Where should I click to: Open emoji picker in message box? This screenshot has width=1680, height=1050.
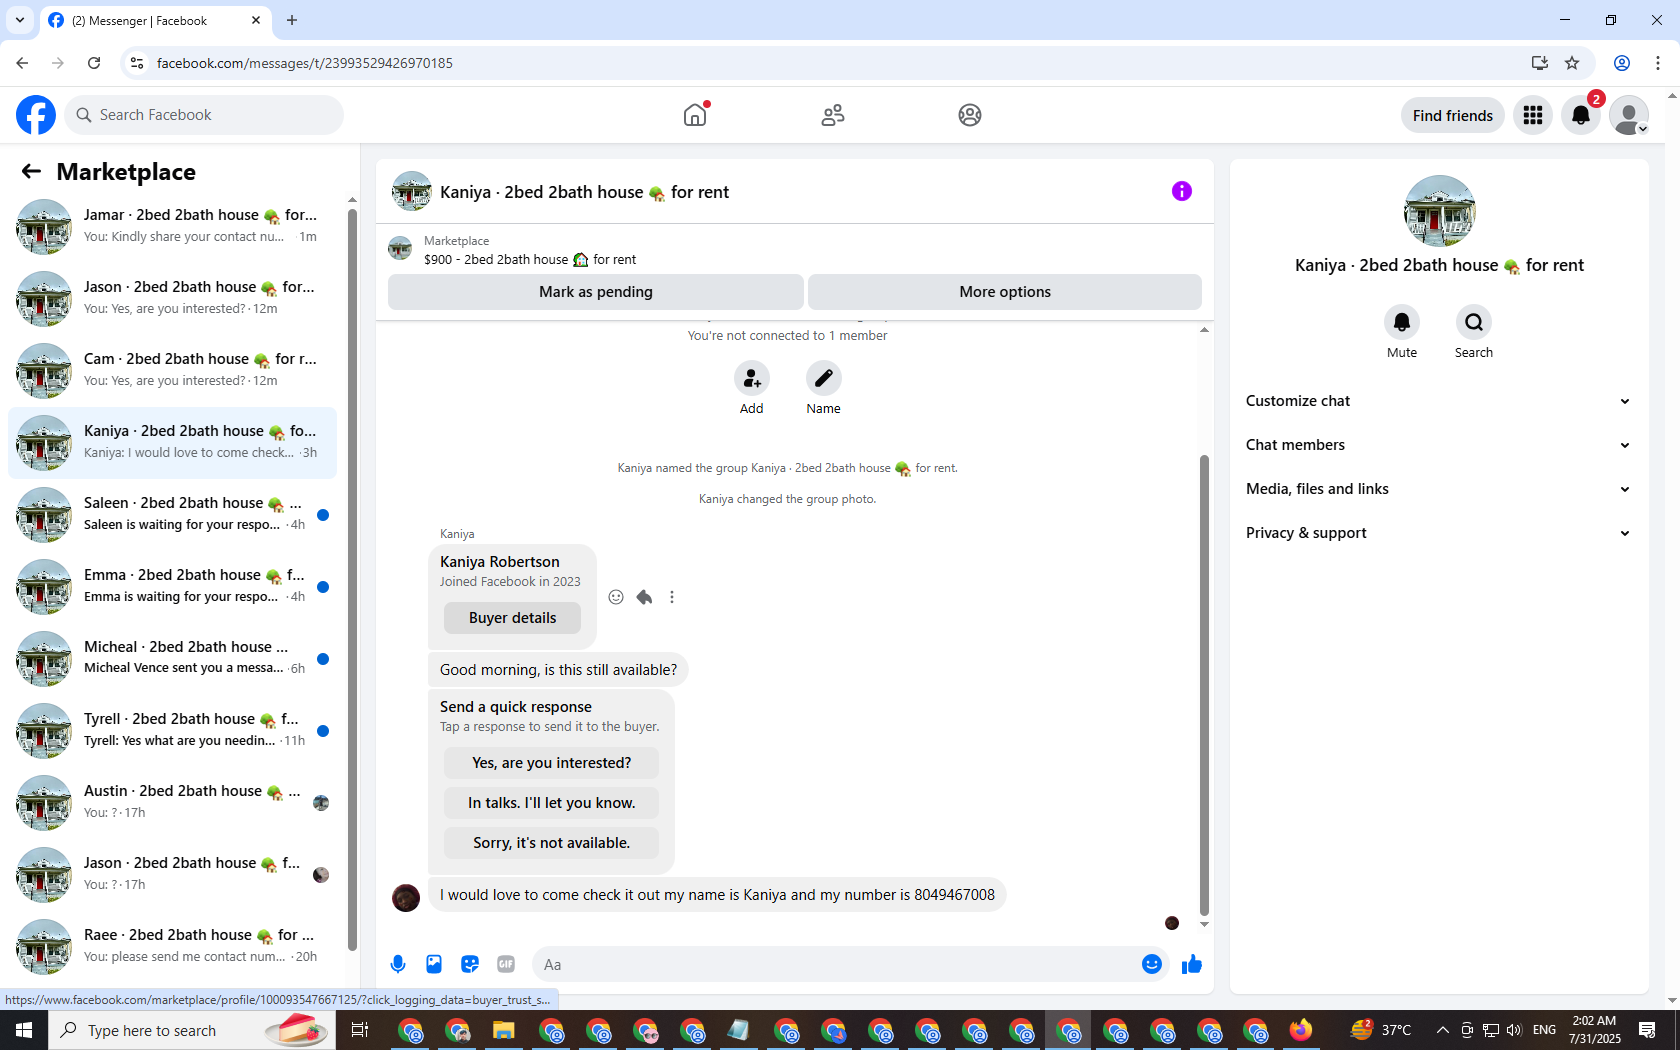1152,964
